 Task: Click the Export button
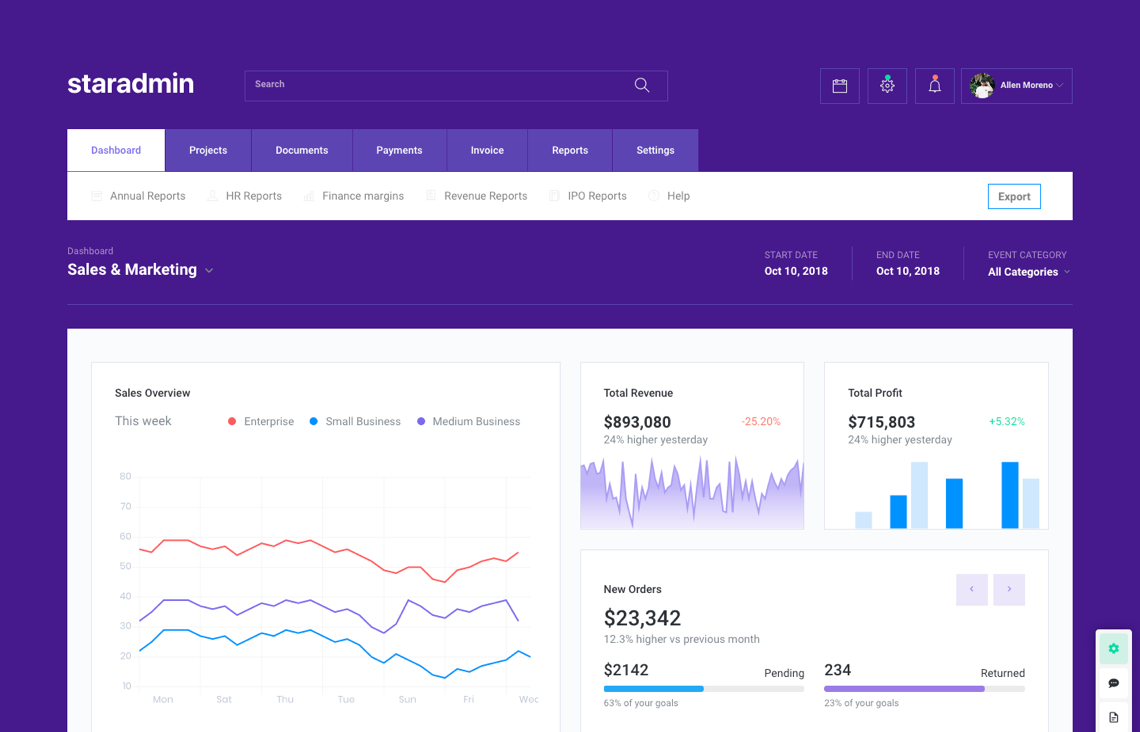(x=1014, y=197)
